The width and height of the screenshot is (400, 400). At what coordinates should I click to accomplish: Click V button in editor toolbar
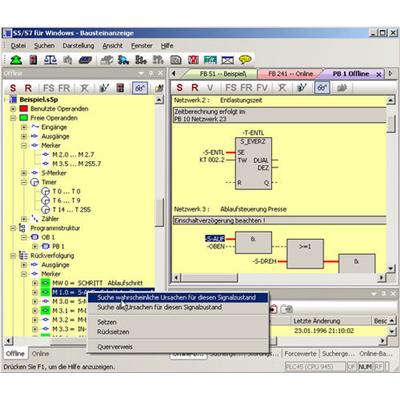pos(210,88)
